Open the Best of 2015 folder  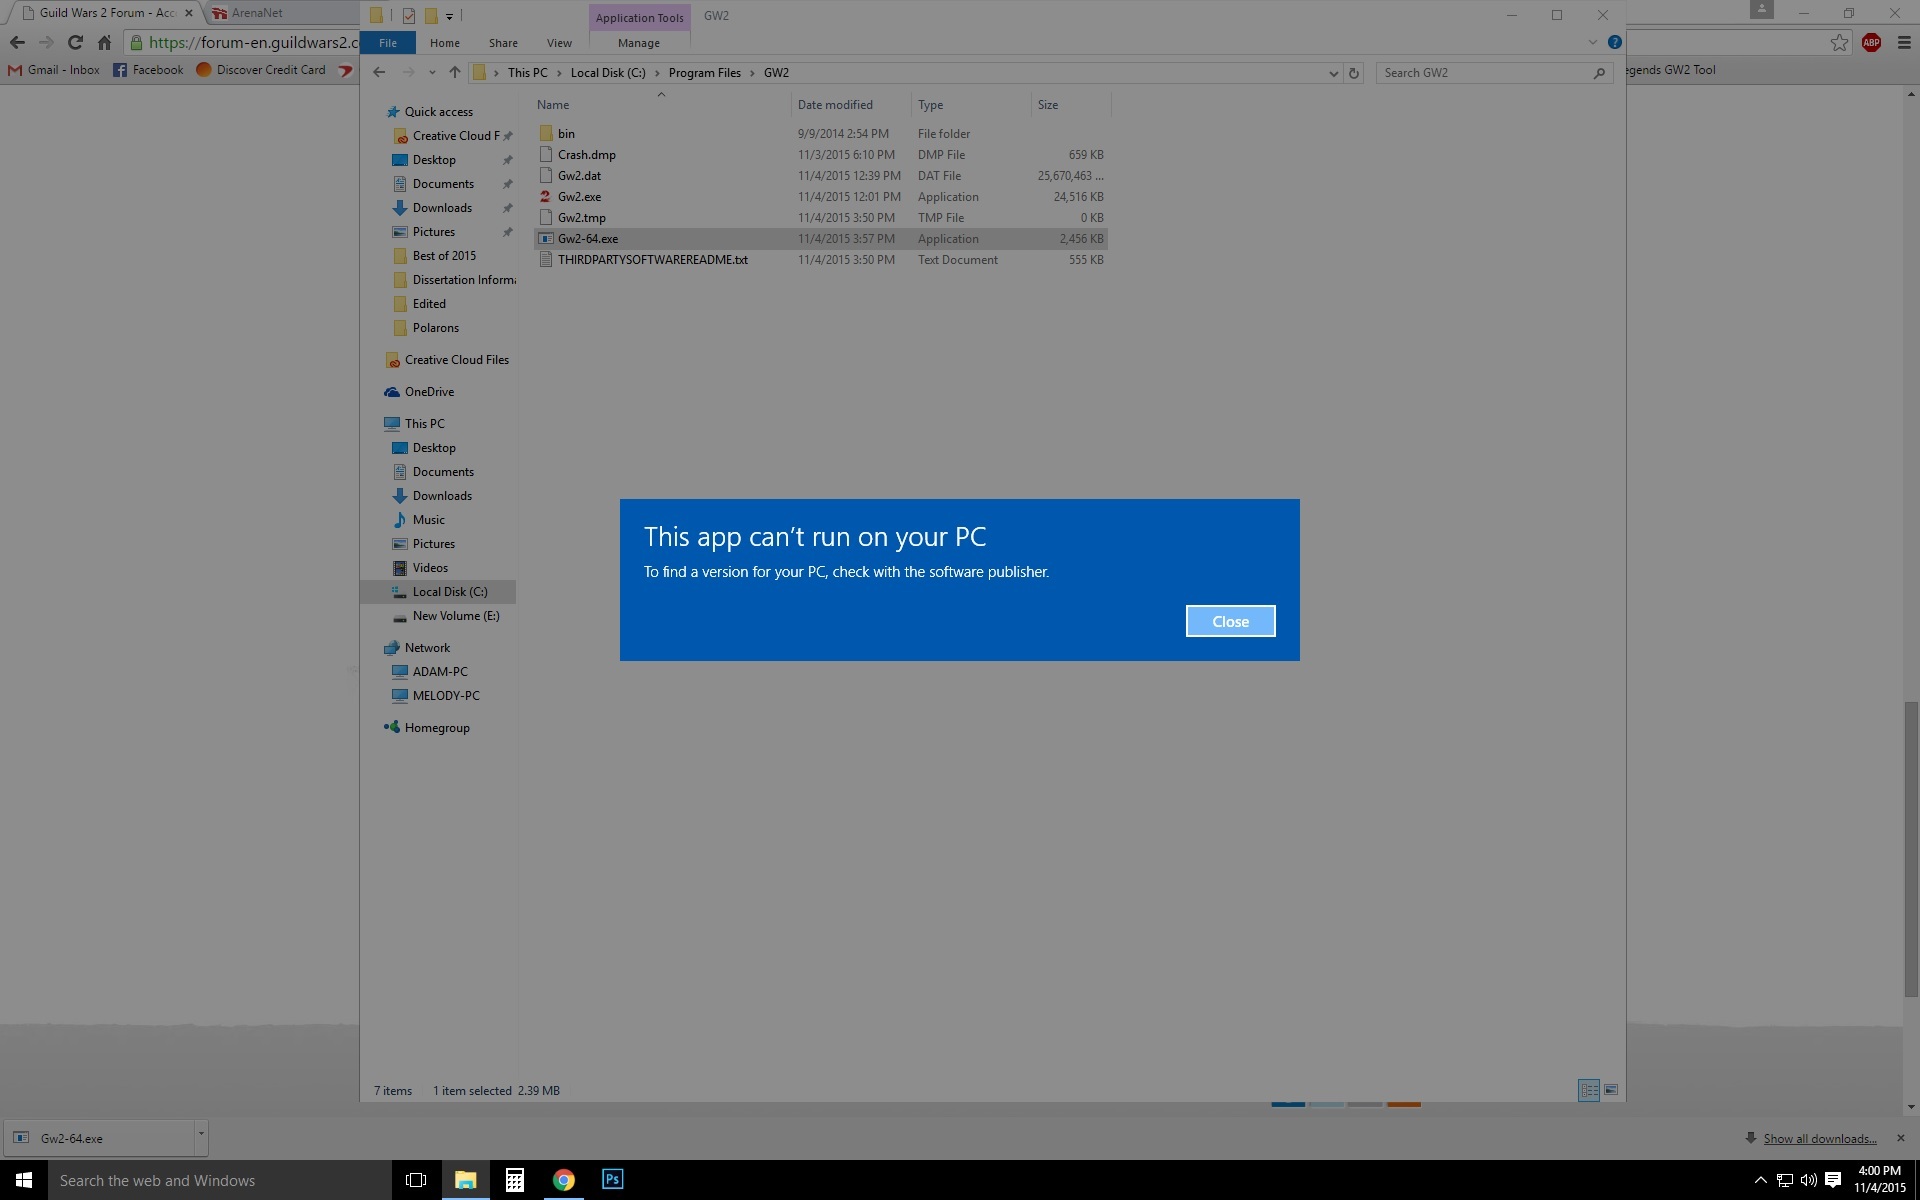[444, 256]
